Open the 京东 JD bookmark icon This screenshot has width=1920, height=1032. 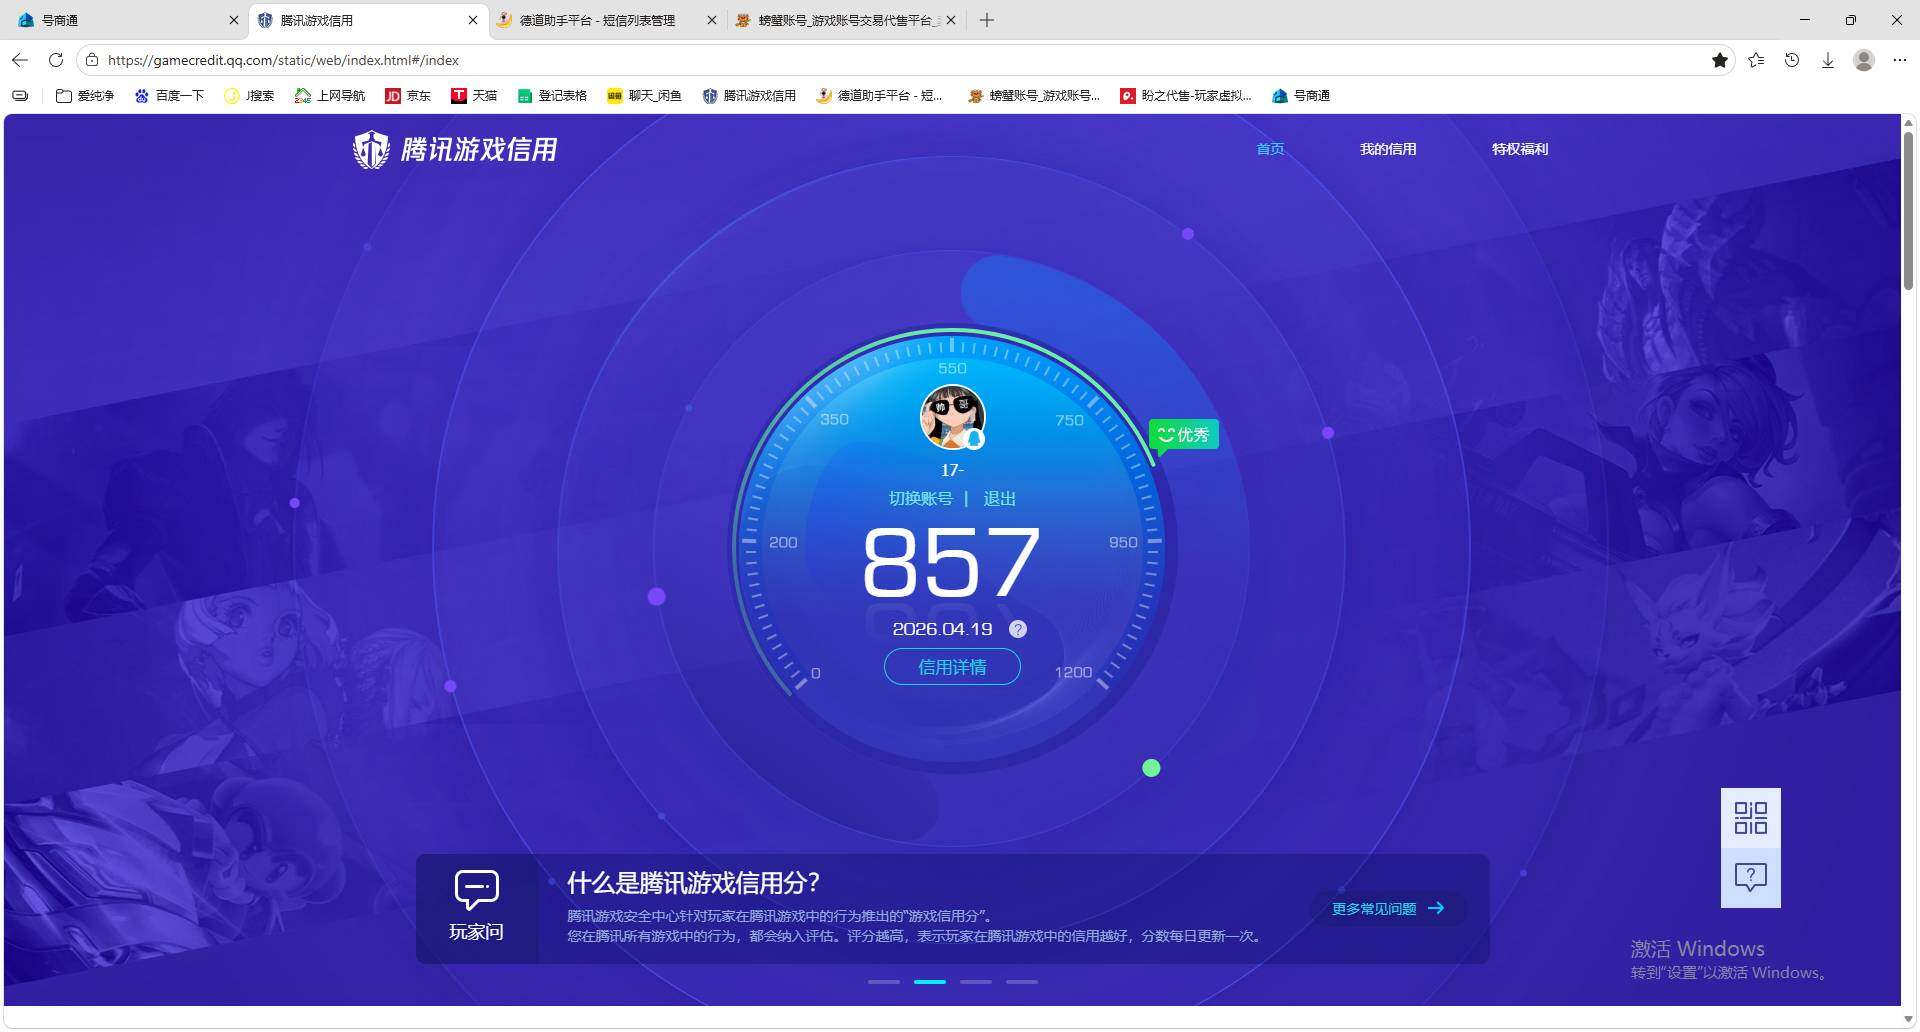(394, 96)
